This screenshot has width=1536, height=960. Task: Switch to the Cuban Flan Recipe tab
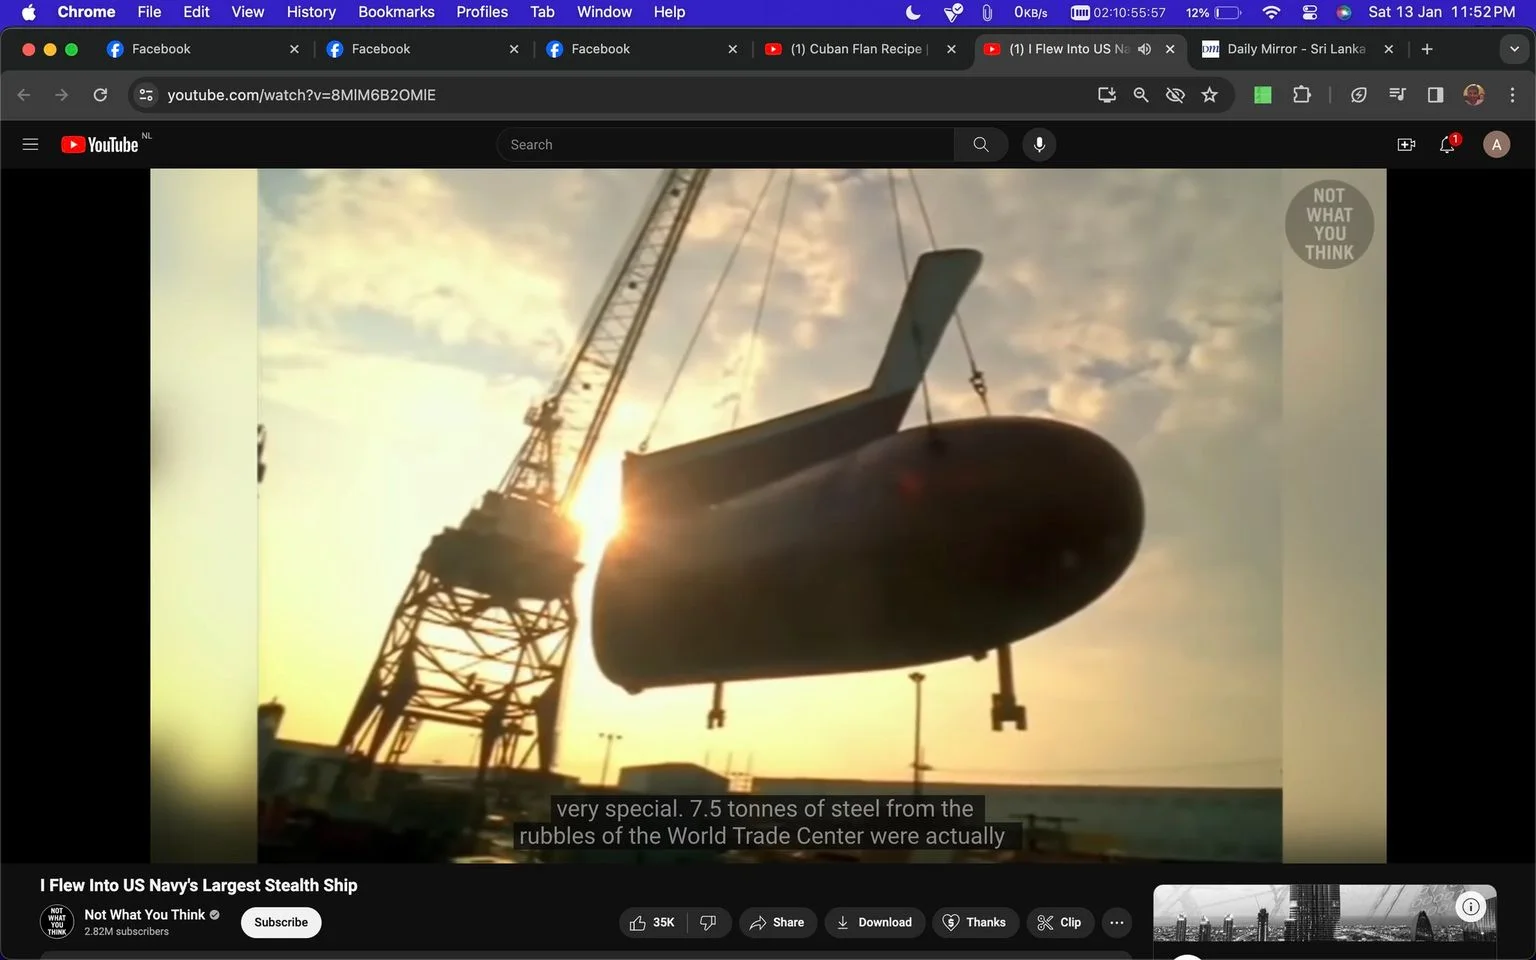[x=858, y=49]
